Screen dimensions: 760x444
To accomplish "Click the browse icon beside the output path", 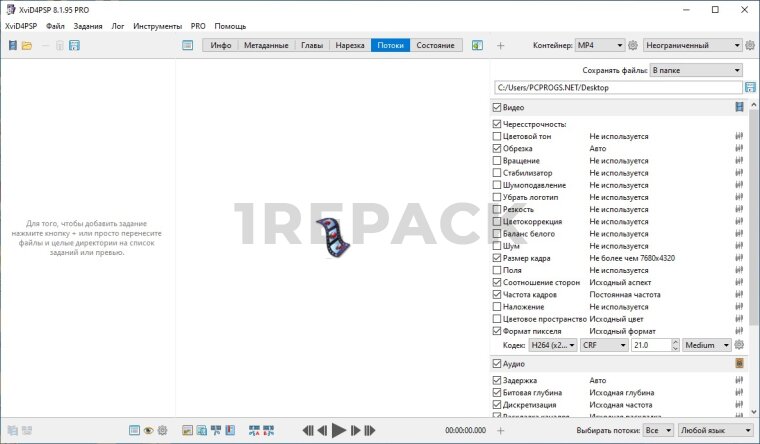I will (750, 88).
